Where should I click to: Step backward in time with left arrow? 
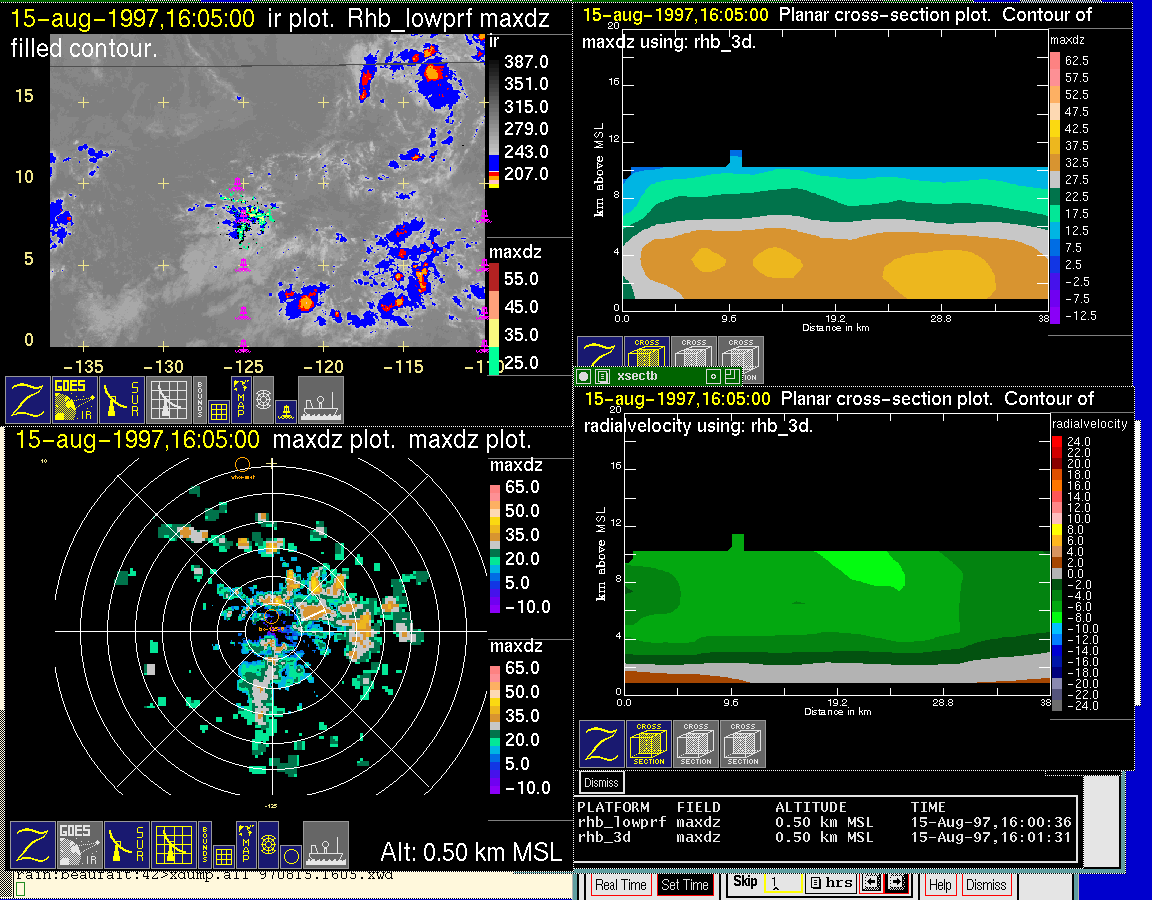click(870, 884)
